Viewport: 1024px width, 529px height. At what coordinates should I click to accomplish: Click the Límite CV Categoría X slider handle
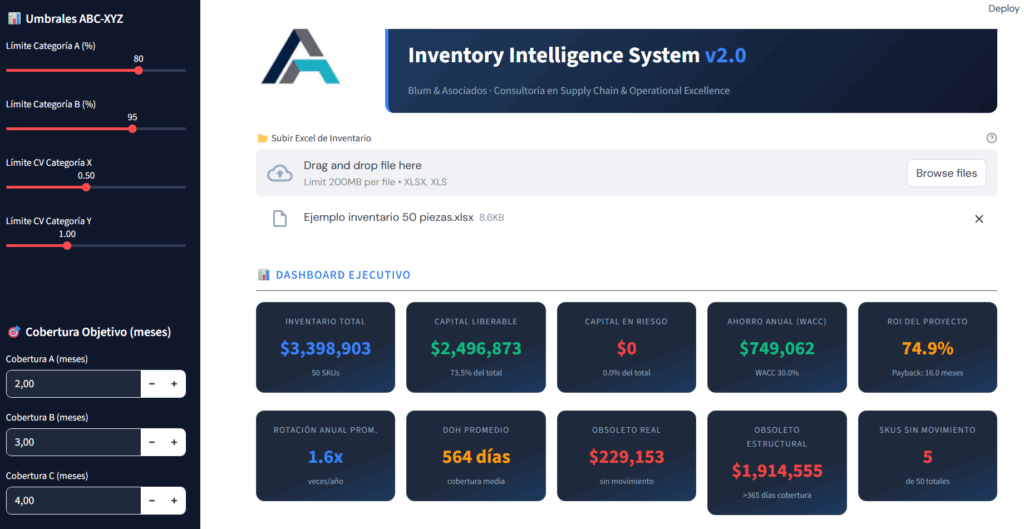coord(86,187)
